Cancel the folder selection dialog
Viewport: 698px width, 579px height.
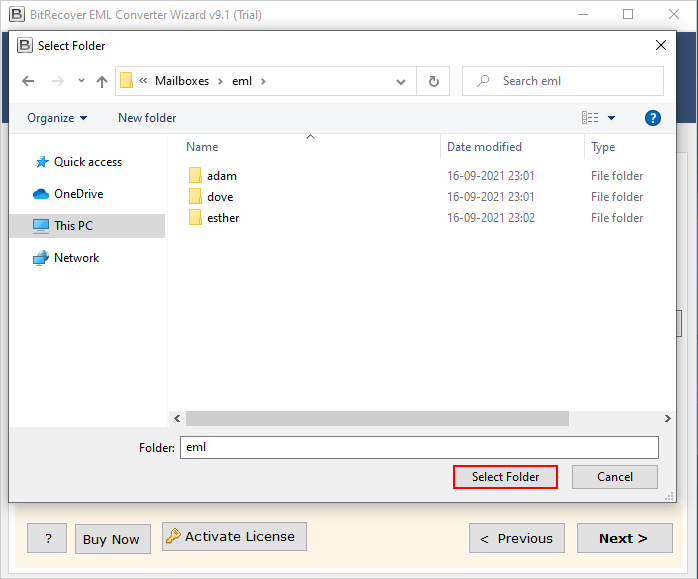pyautogui.click(x=614, y=477)
